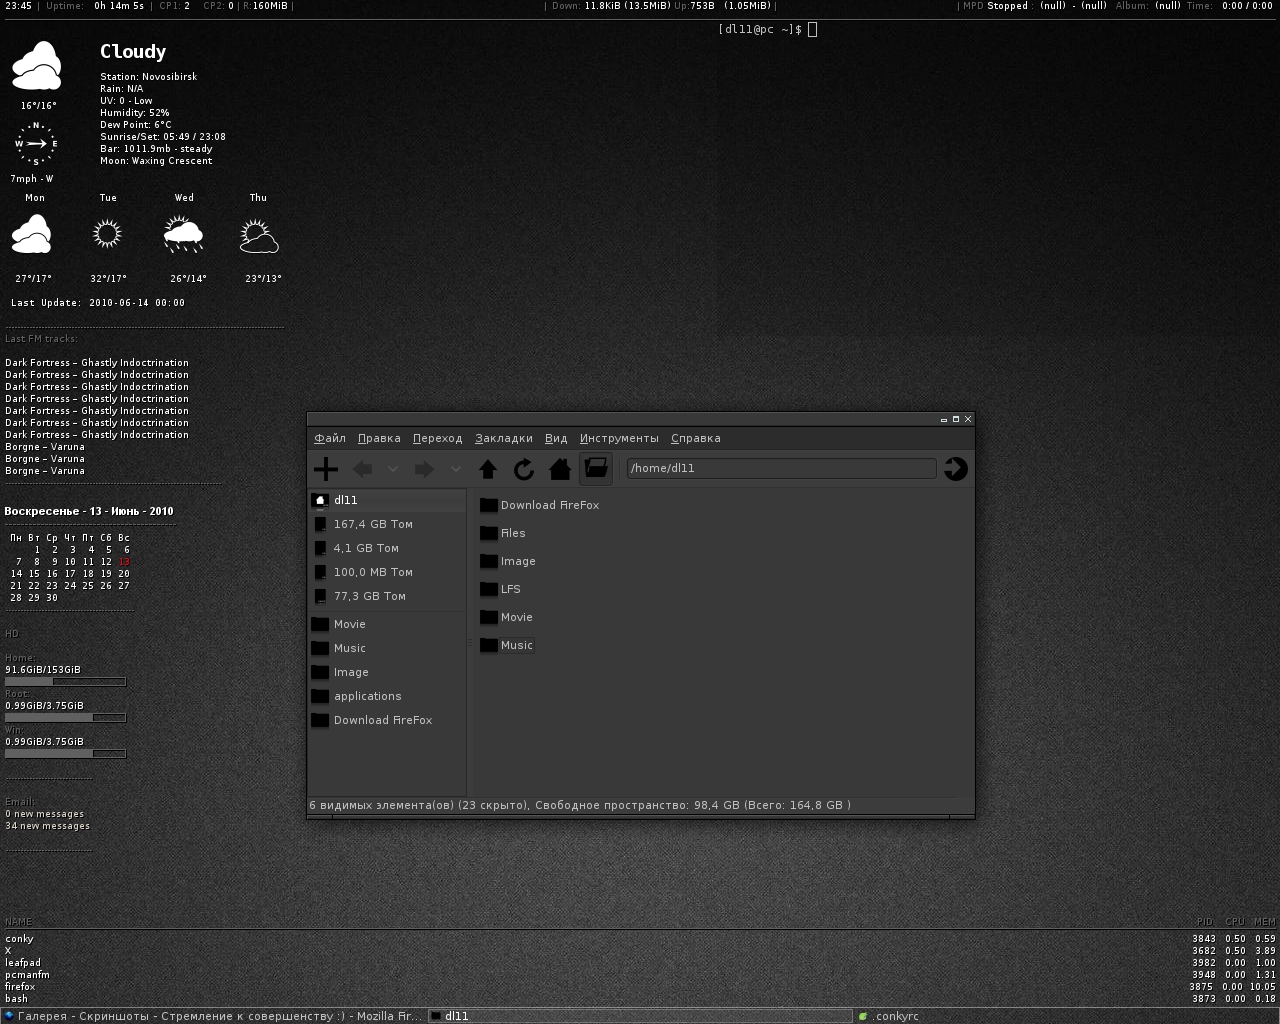Image resolution: width=1280 pixels, height=1024 pixels.
Task: Click the "Station: Novosibirsk" weather line
Action: point(148,77)
